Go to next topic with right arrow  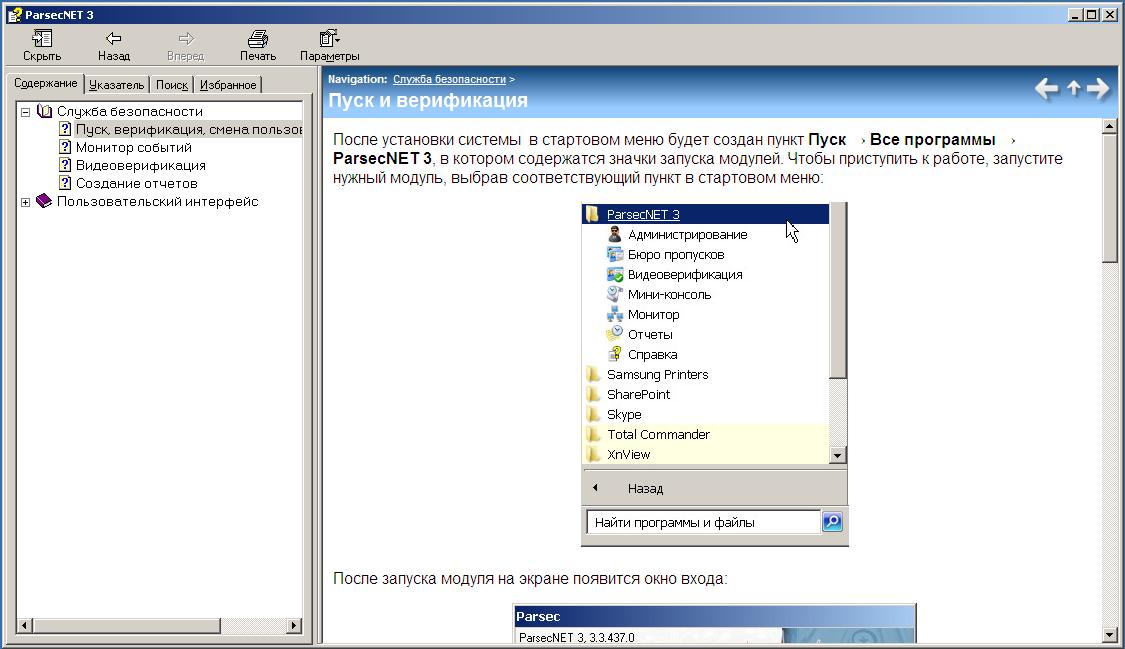tap(1098, 89)
